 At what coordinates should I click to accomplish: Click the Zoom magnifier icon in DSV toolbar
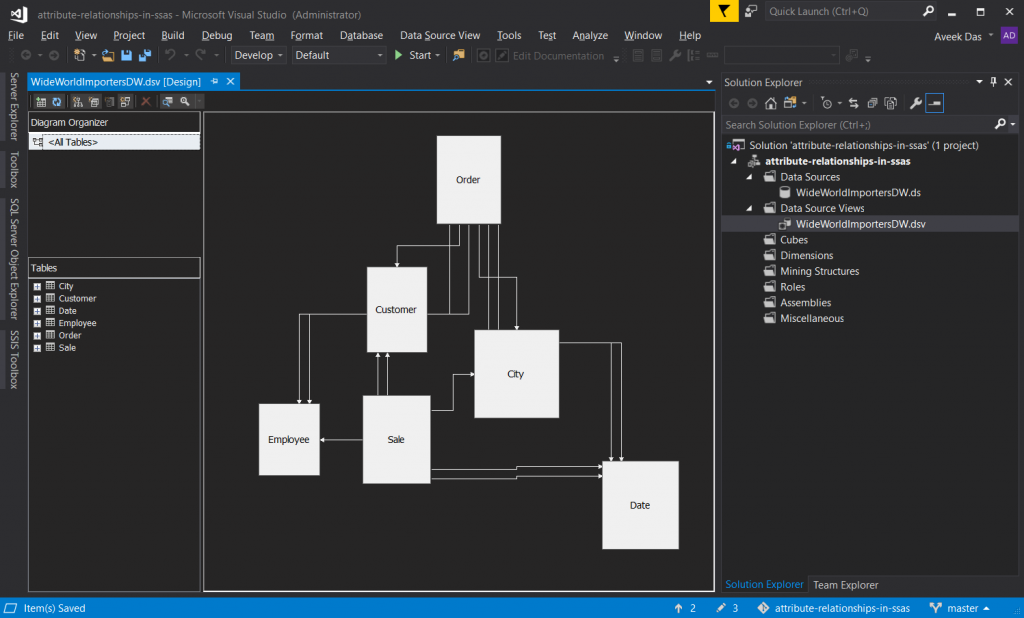(x=185, y=101)
